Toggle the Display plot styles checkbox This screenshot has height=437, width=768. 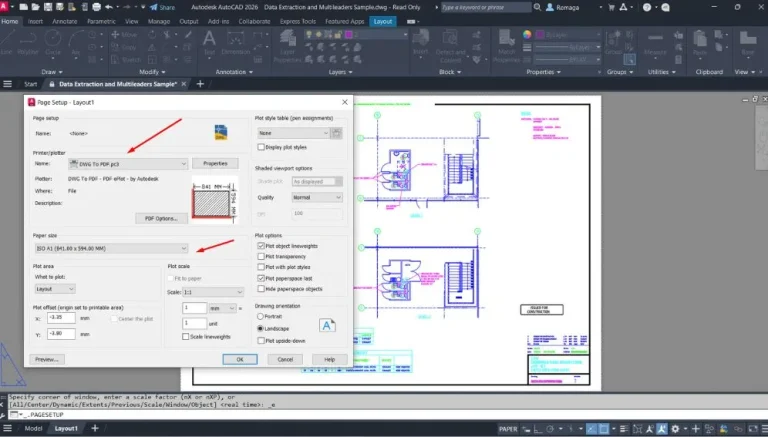(261, 147)
